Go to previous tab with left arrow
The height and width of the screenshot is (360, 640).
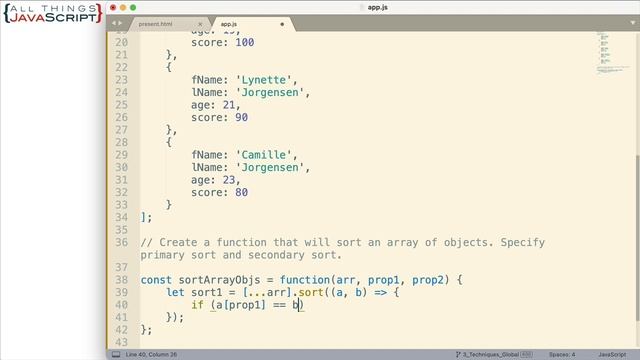click(x=114, y=23)
